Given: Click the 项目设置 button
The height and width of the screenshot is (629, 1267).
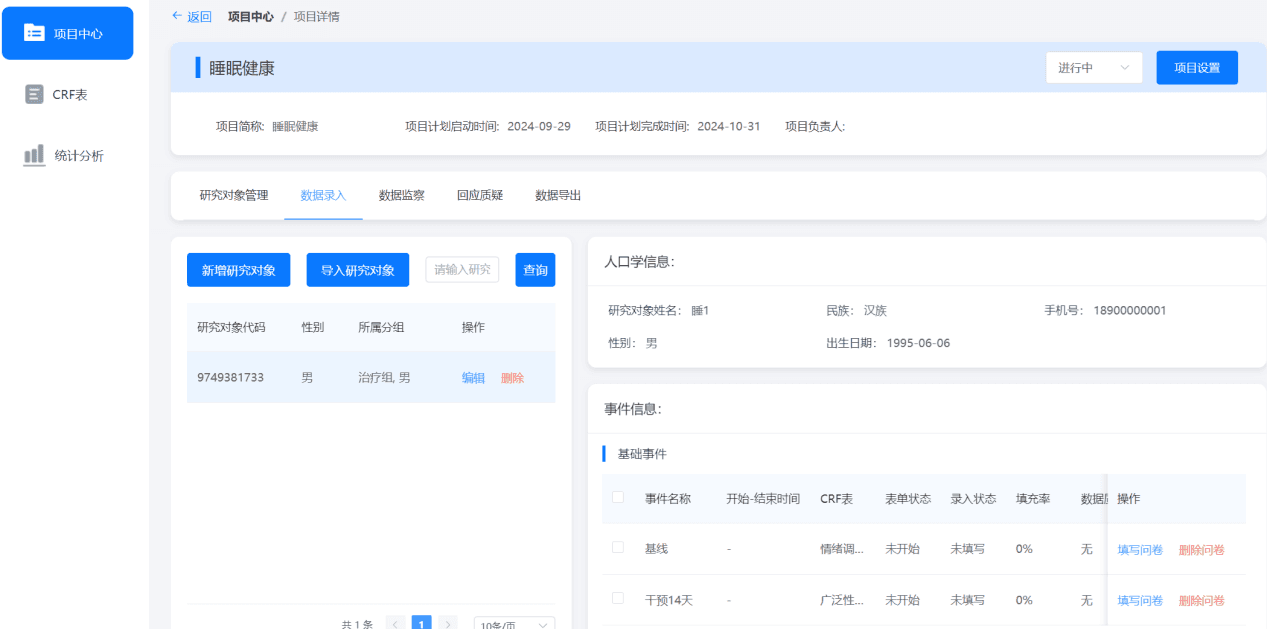Looking at the screenshot, I should pos(1197,67).
